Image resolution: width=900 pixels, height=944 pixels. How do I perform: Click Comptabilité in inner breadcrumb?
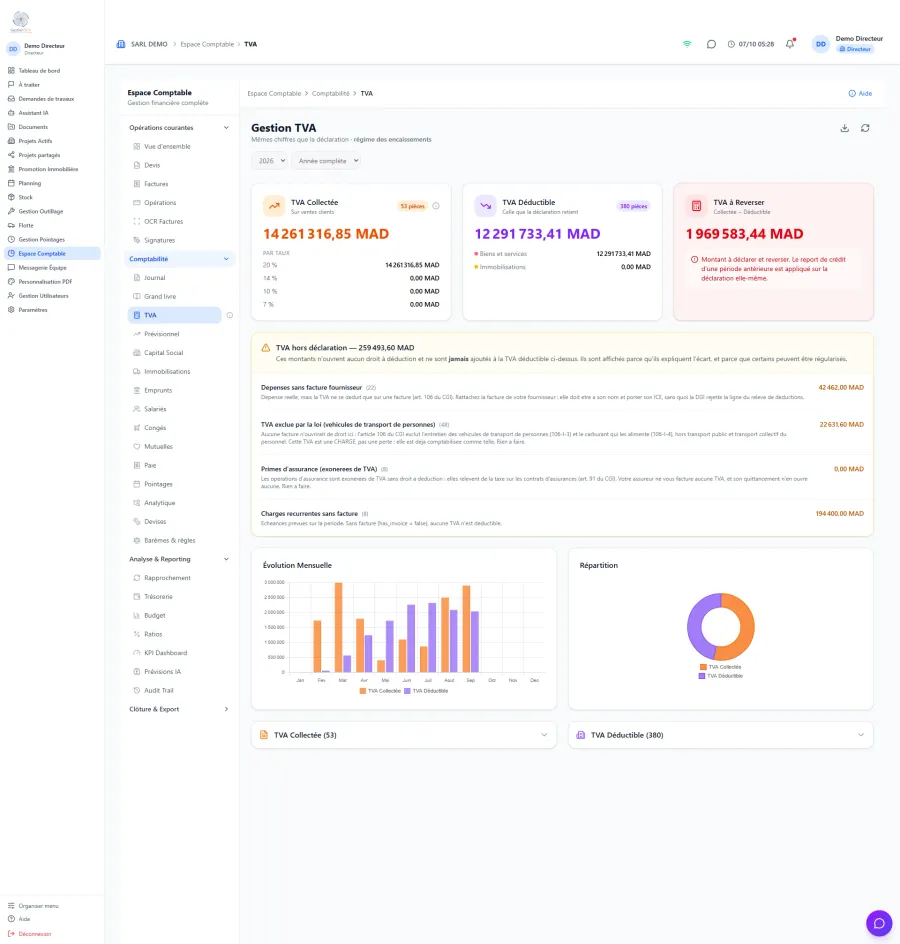tap(331, 93)
